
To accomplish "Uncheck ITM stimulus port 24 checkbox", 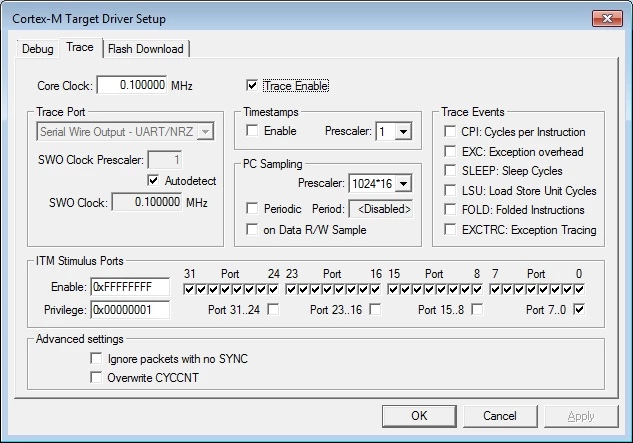I will coord(273,289).
